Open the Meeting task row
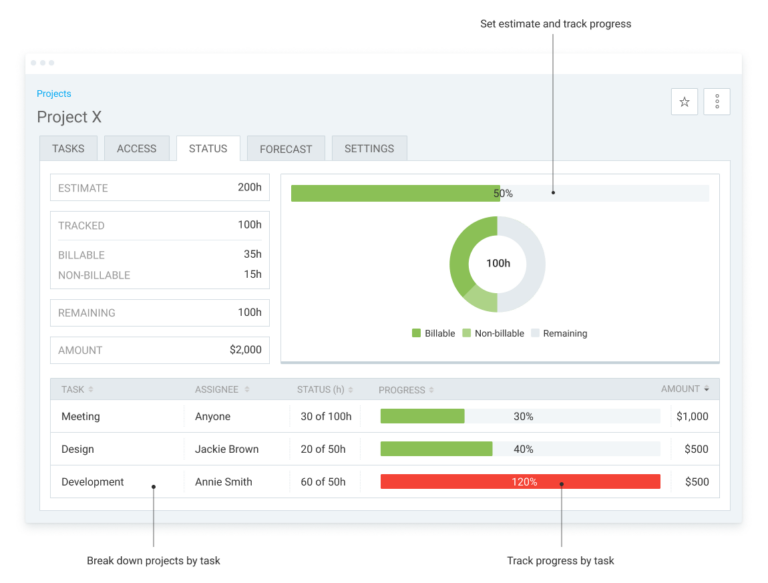This screenshot has height=583, width=768. [385, 416]
